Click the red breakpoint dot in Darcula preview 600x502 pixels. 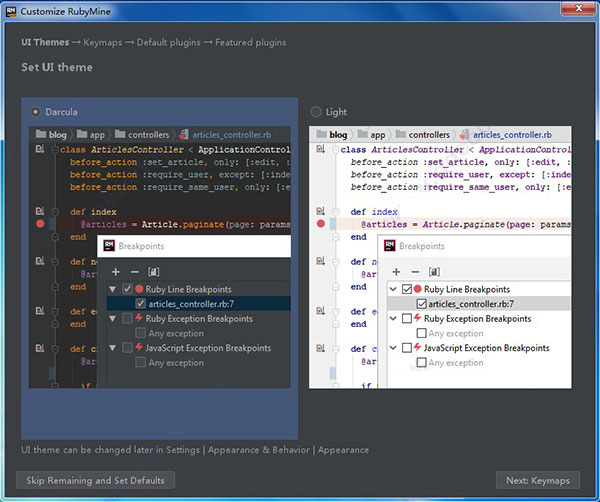pyautogui.click(x=40, y=224)
